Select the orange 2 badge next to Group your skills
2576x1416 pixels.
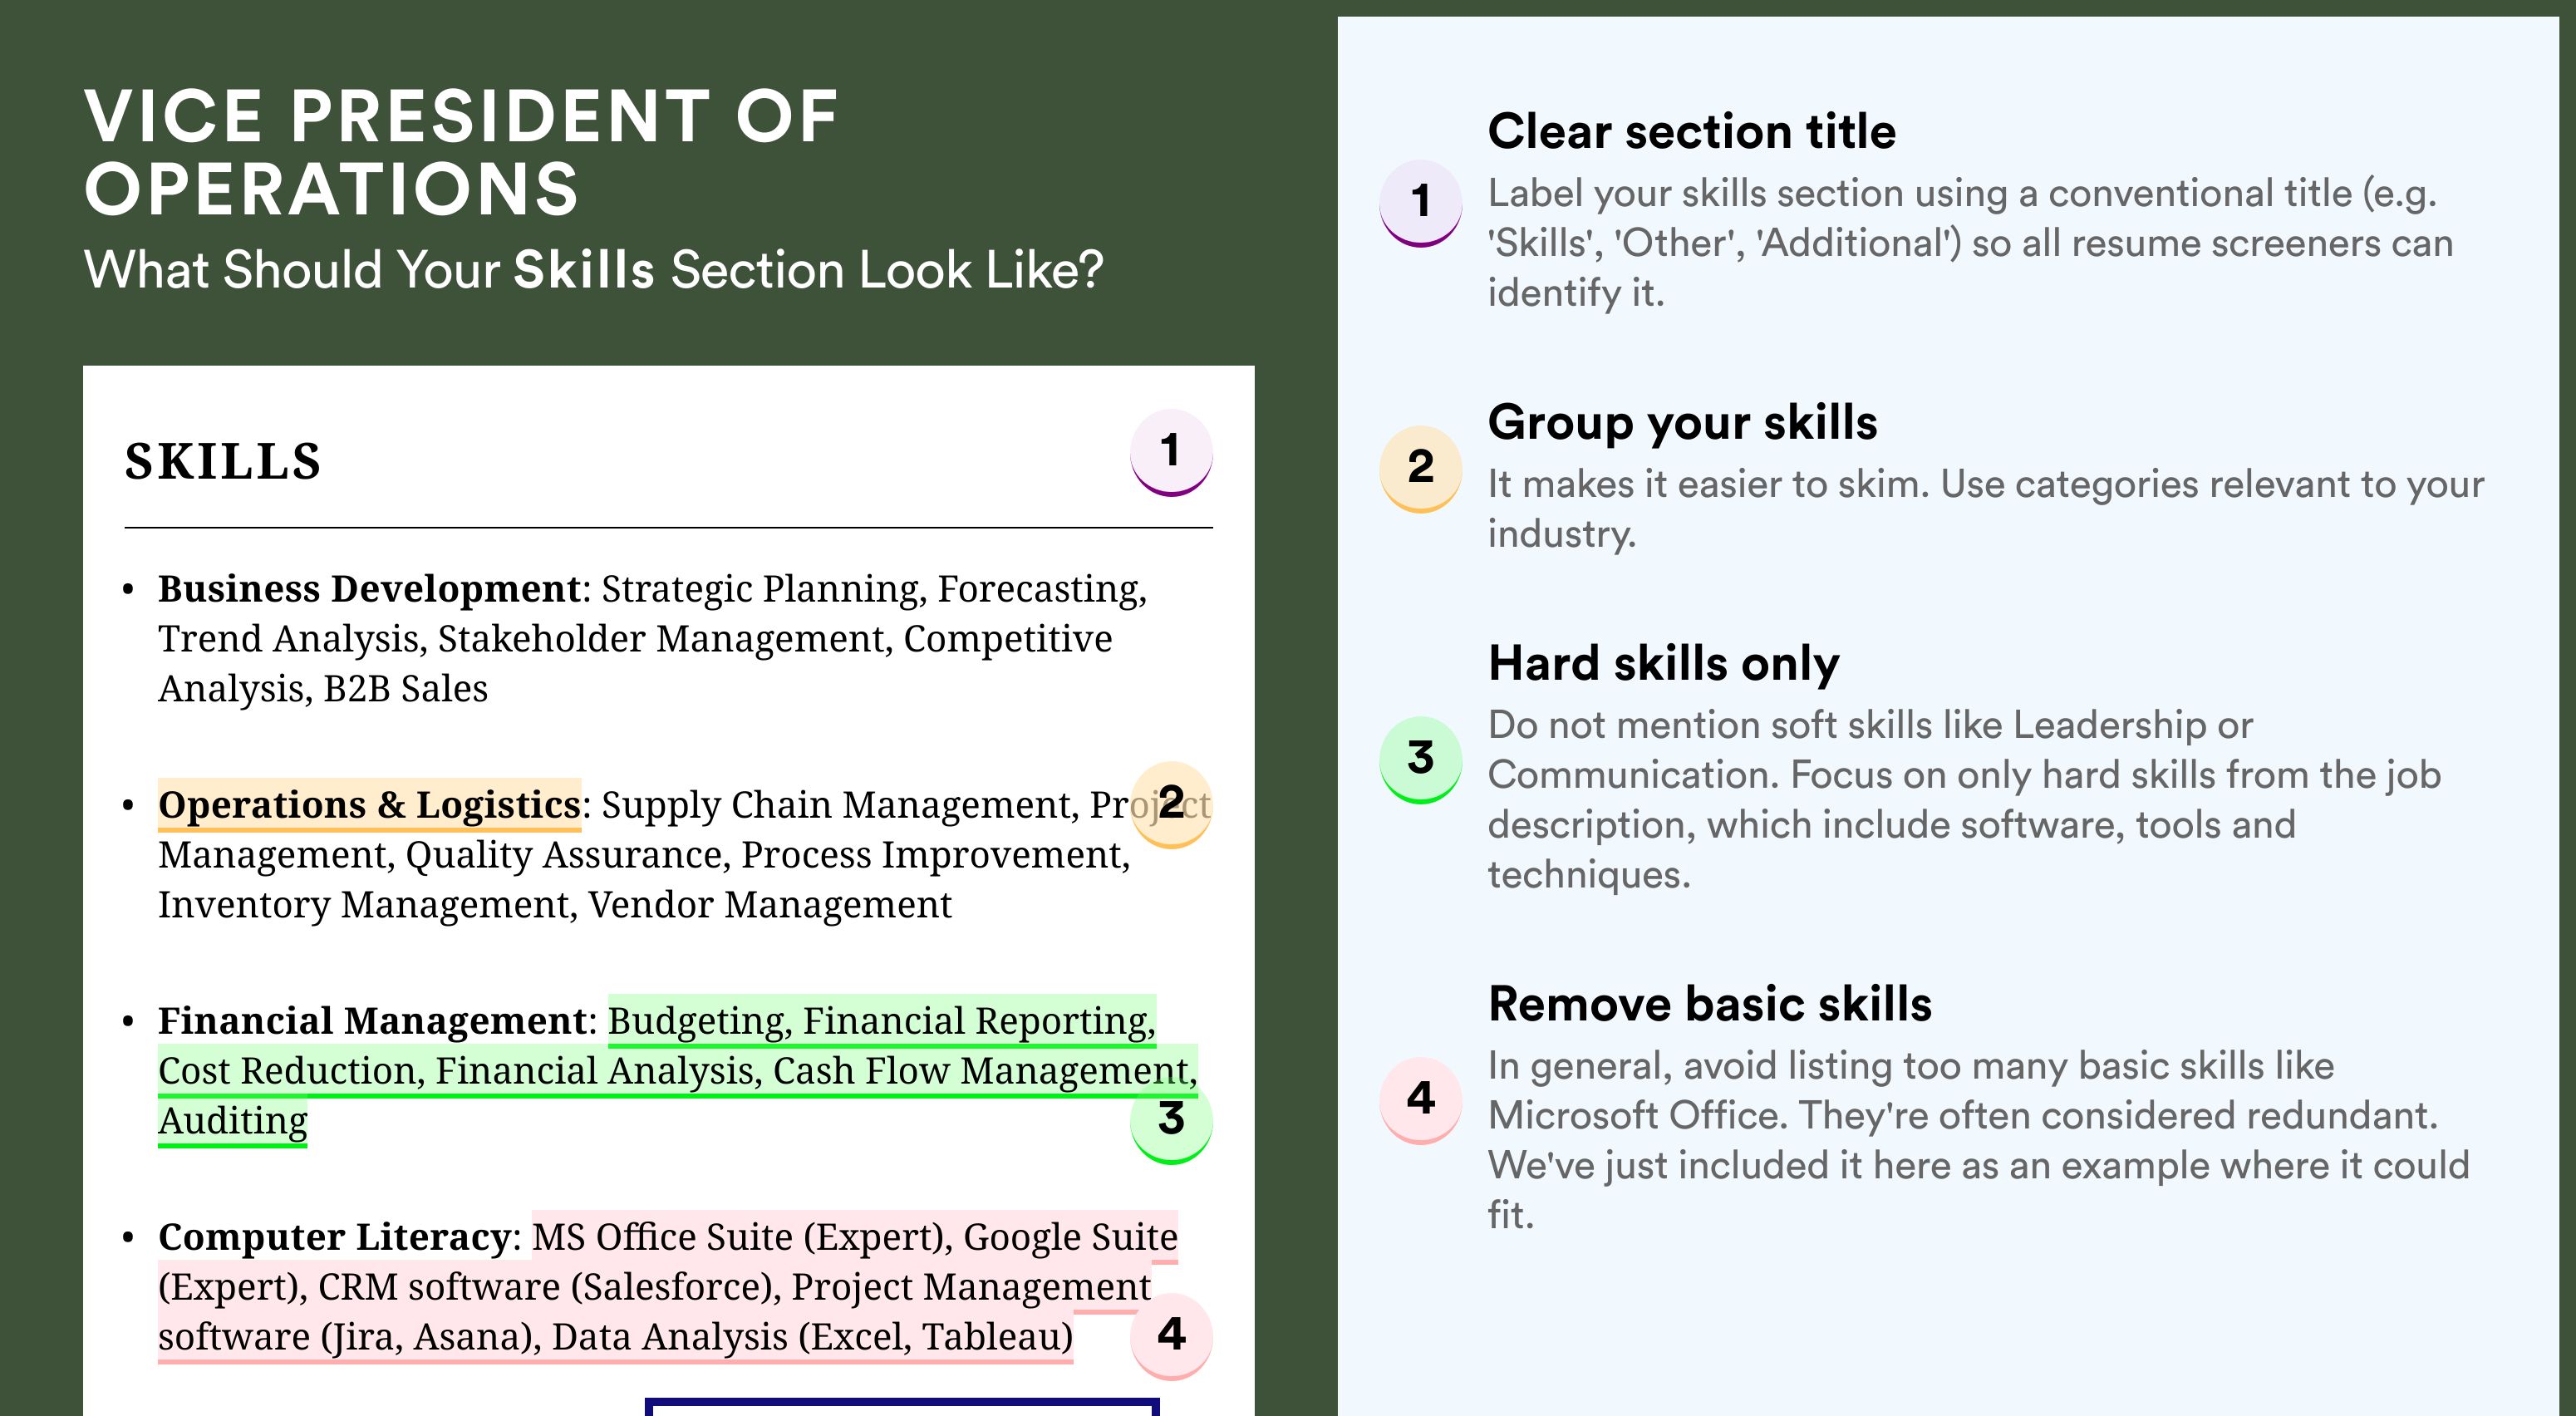1420,469
